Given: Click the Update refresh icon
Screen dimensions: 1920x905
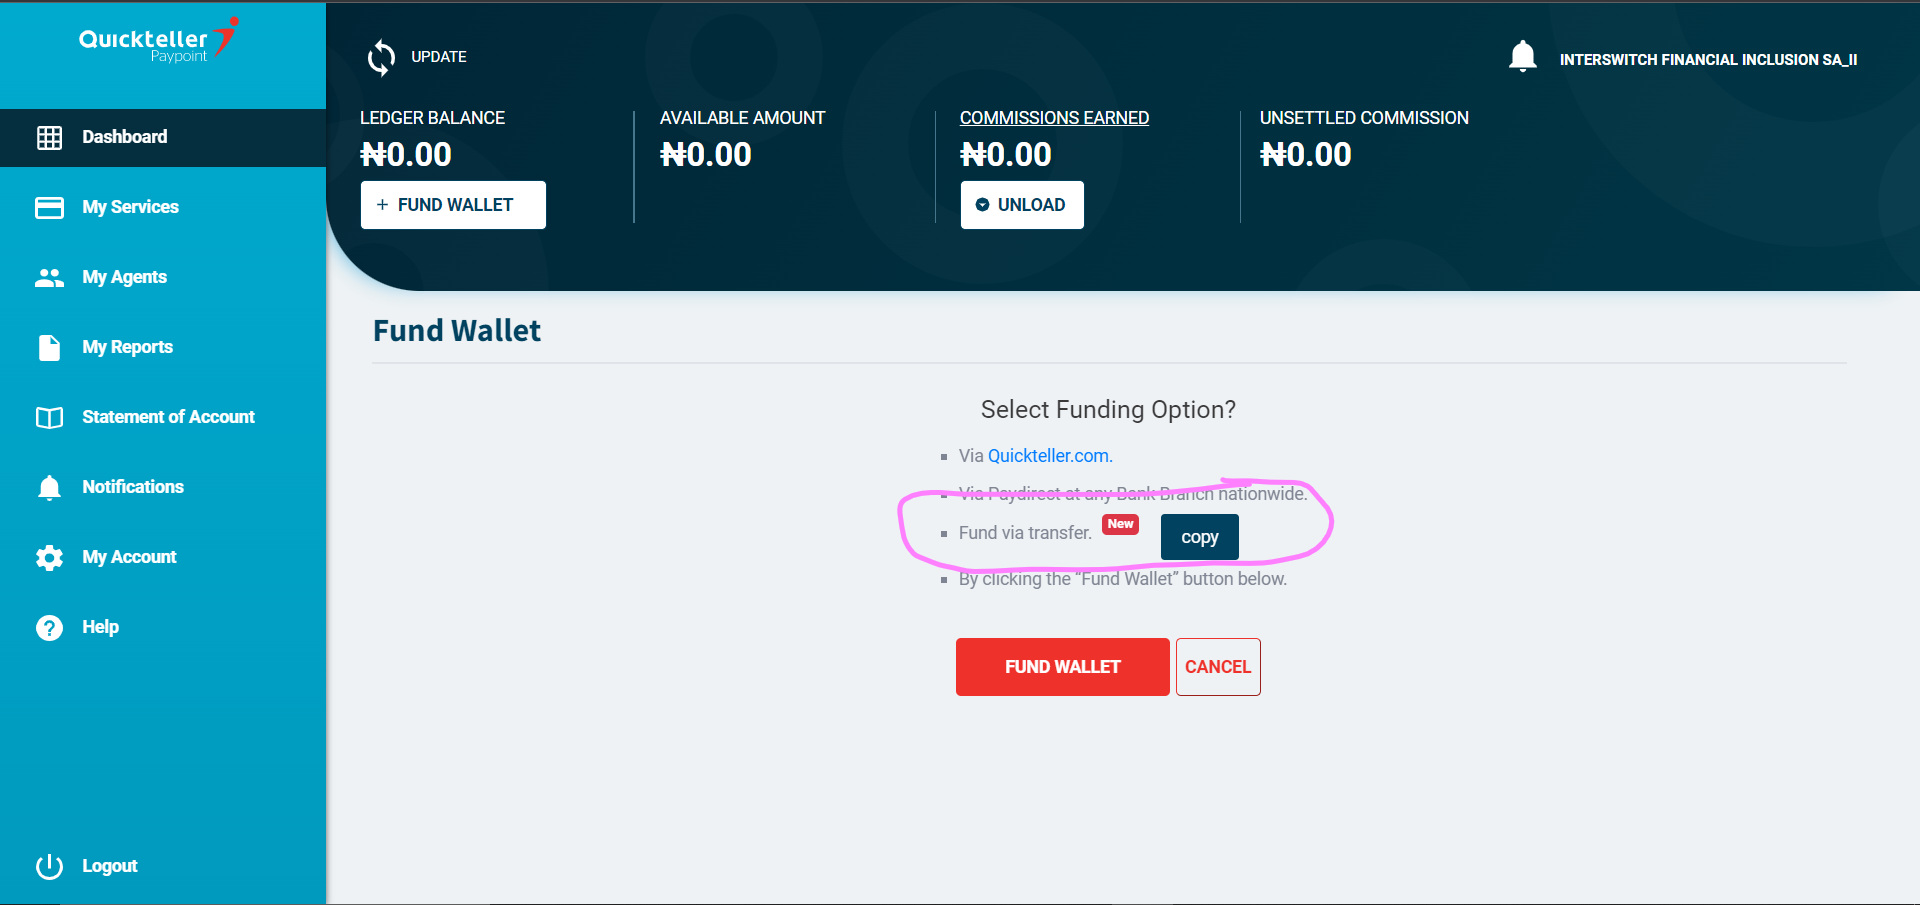Looking at the screenshot, I should (381, 57).
